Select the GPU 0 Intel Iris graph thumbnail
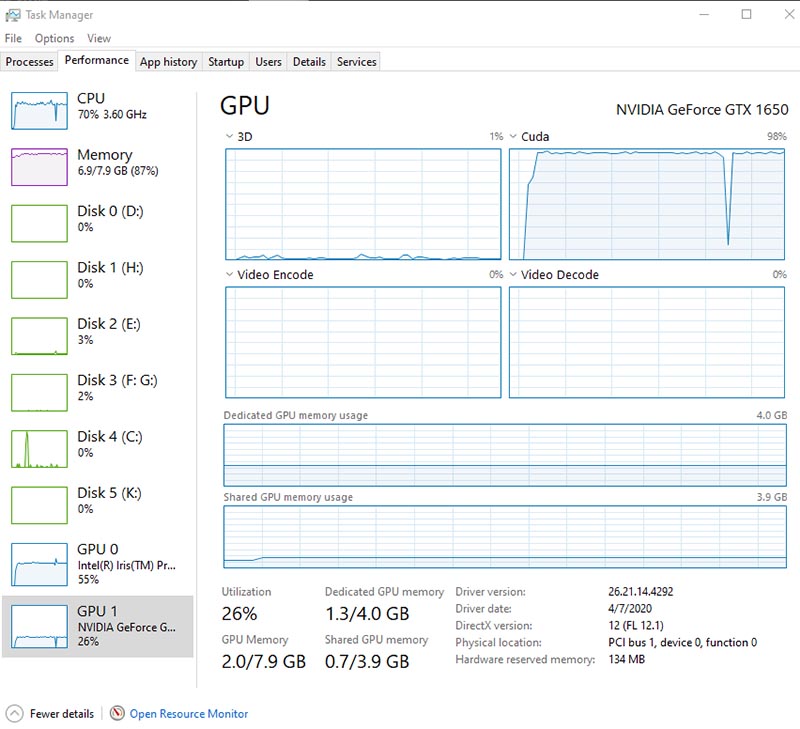800x729 pixels. [39, 564]
